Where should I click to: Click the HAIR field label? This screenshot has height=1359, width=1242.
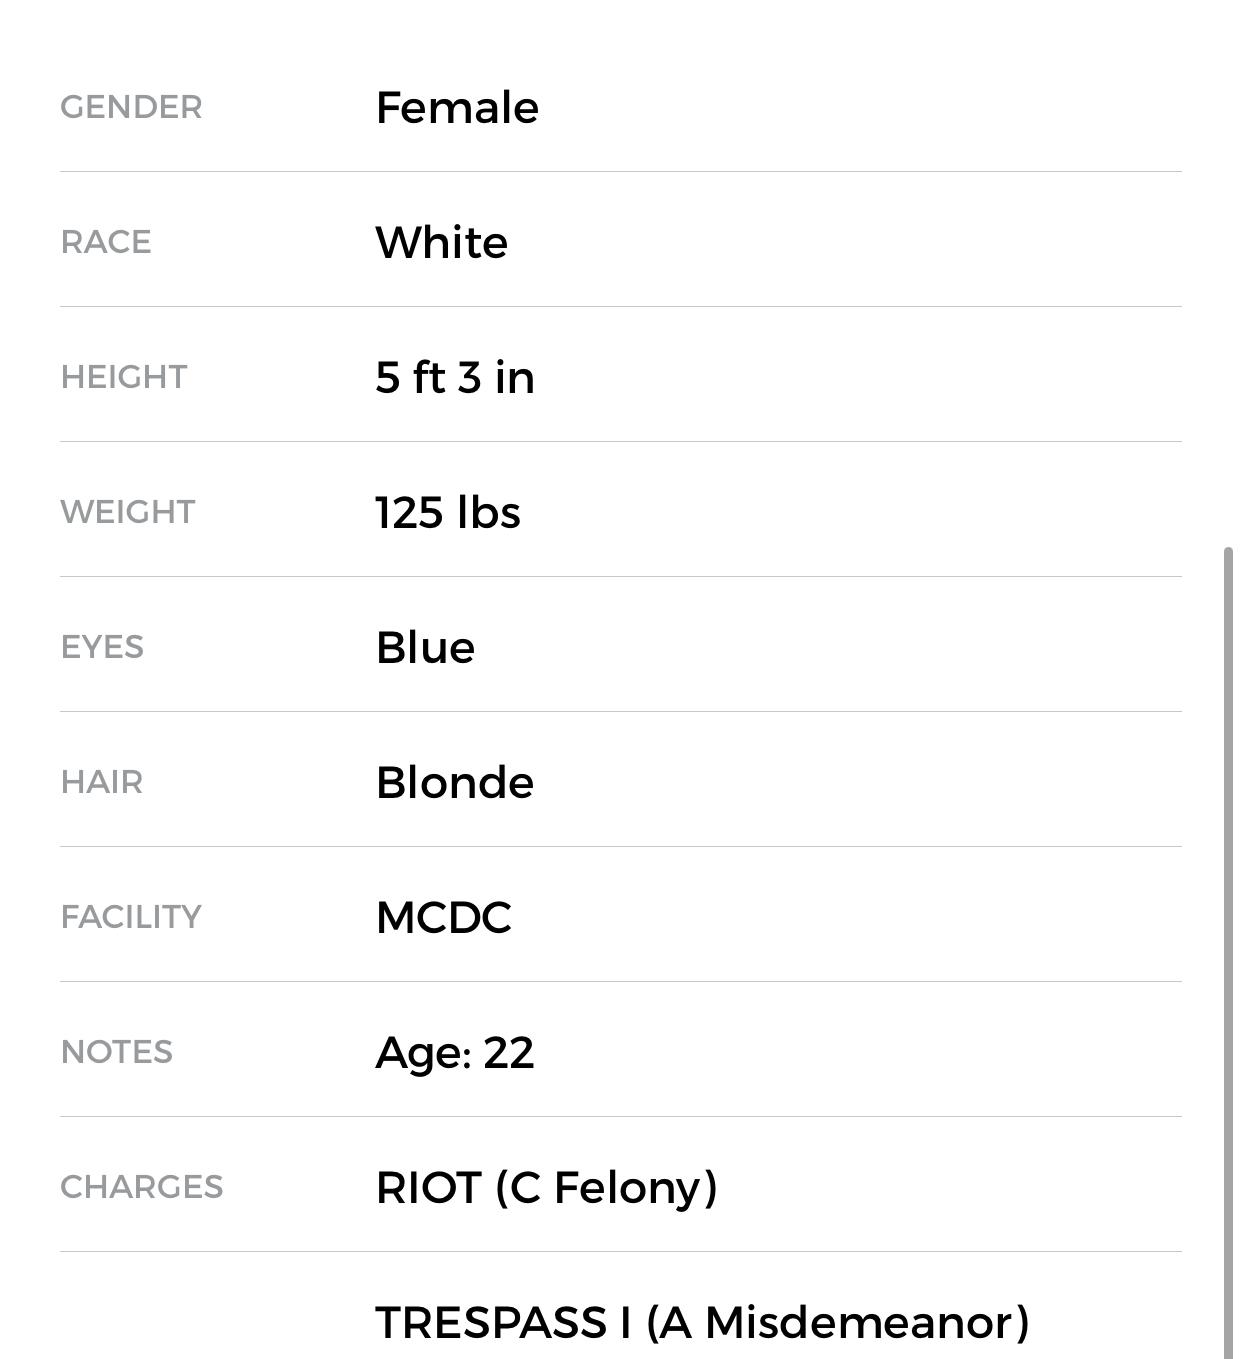pyautogui.click(x=102, y=782)
